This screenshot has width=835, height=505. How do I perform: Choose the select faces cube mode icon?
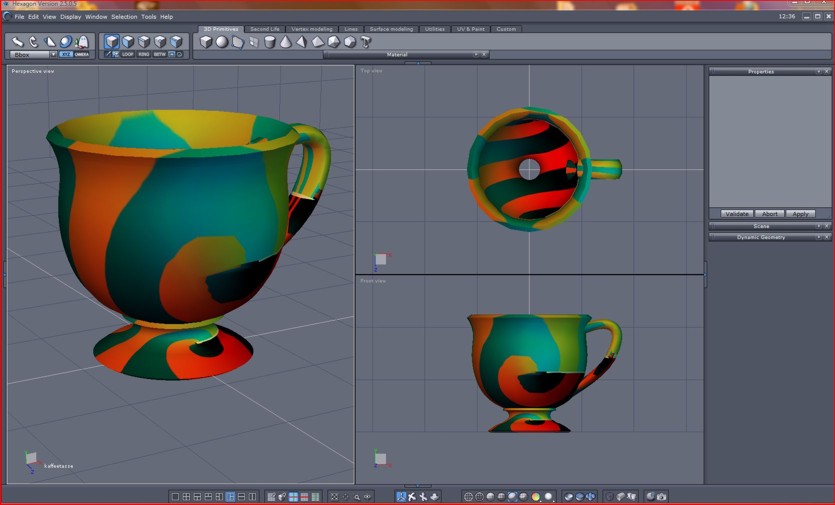(x=128, y=42)
